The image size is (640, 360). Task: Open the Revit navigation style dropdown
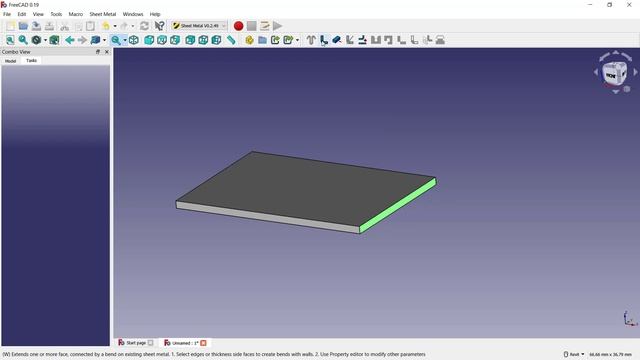coord(574,354)
